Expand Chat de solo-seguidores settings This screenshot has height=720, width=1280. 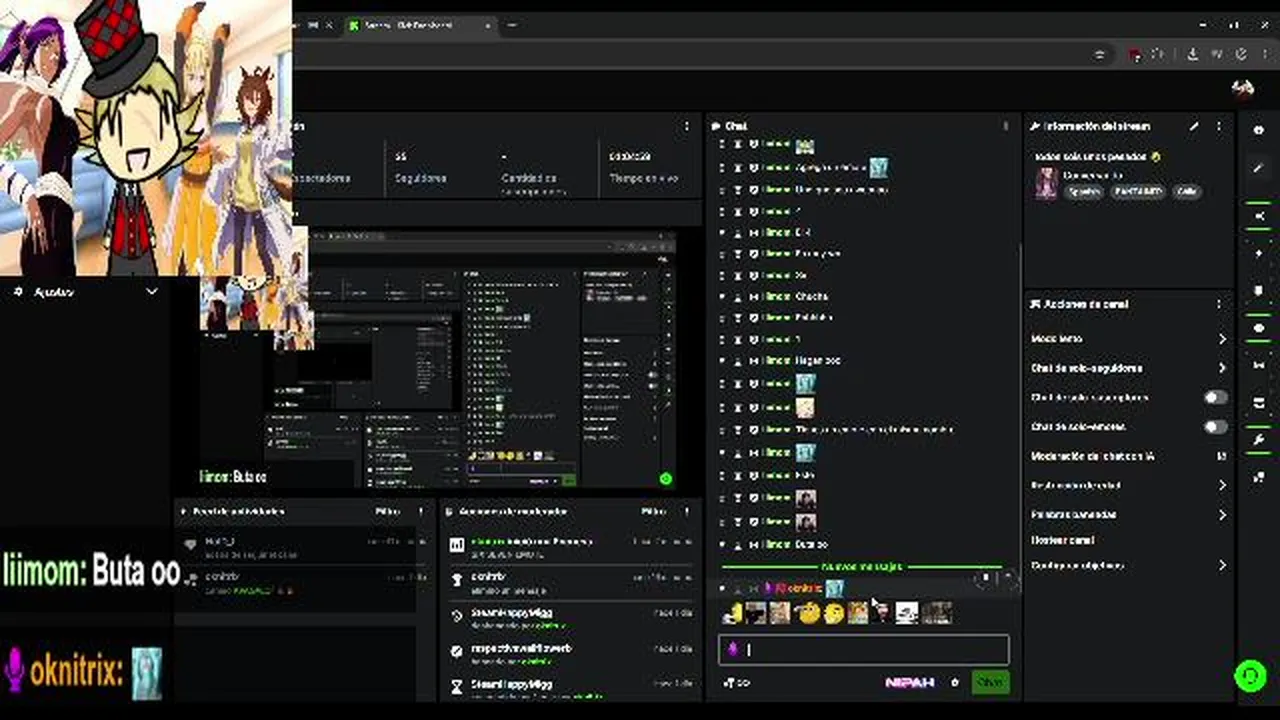pyautogui.click(x=1222, y=368)
